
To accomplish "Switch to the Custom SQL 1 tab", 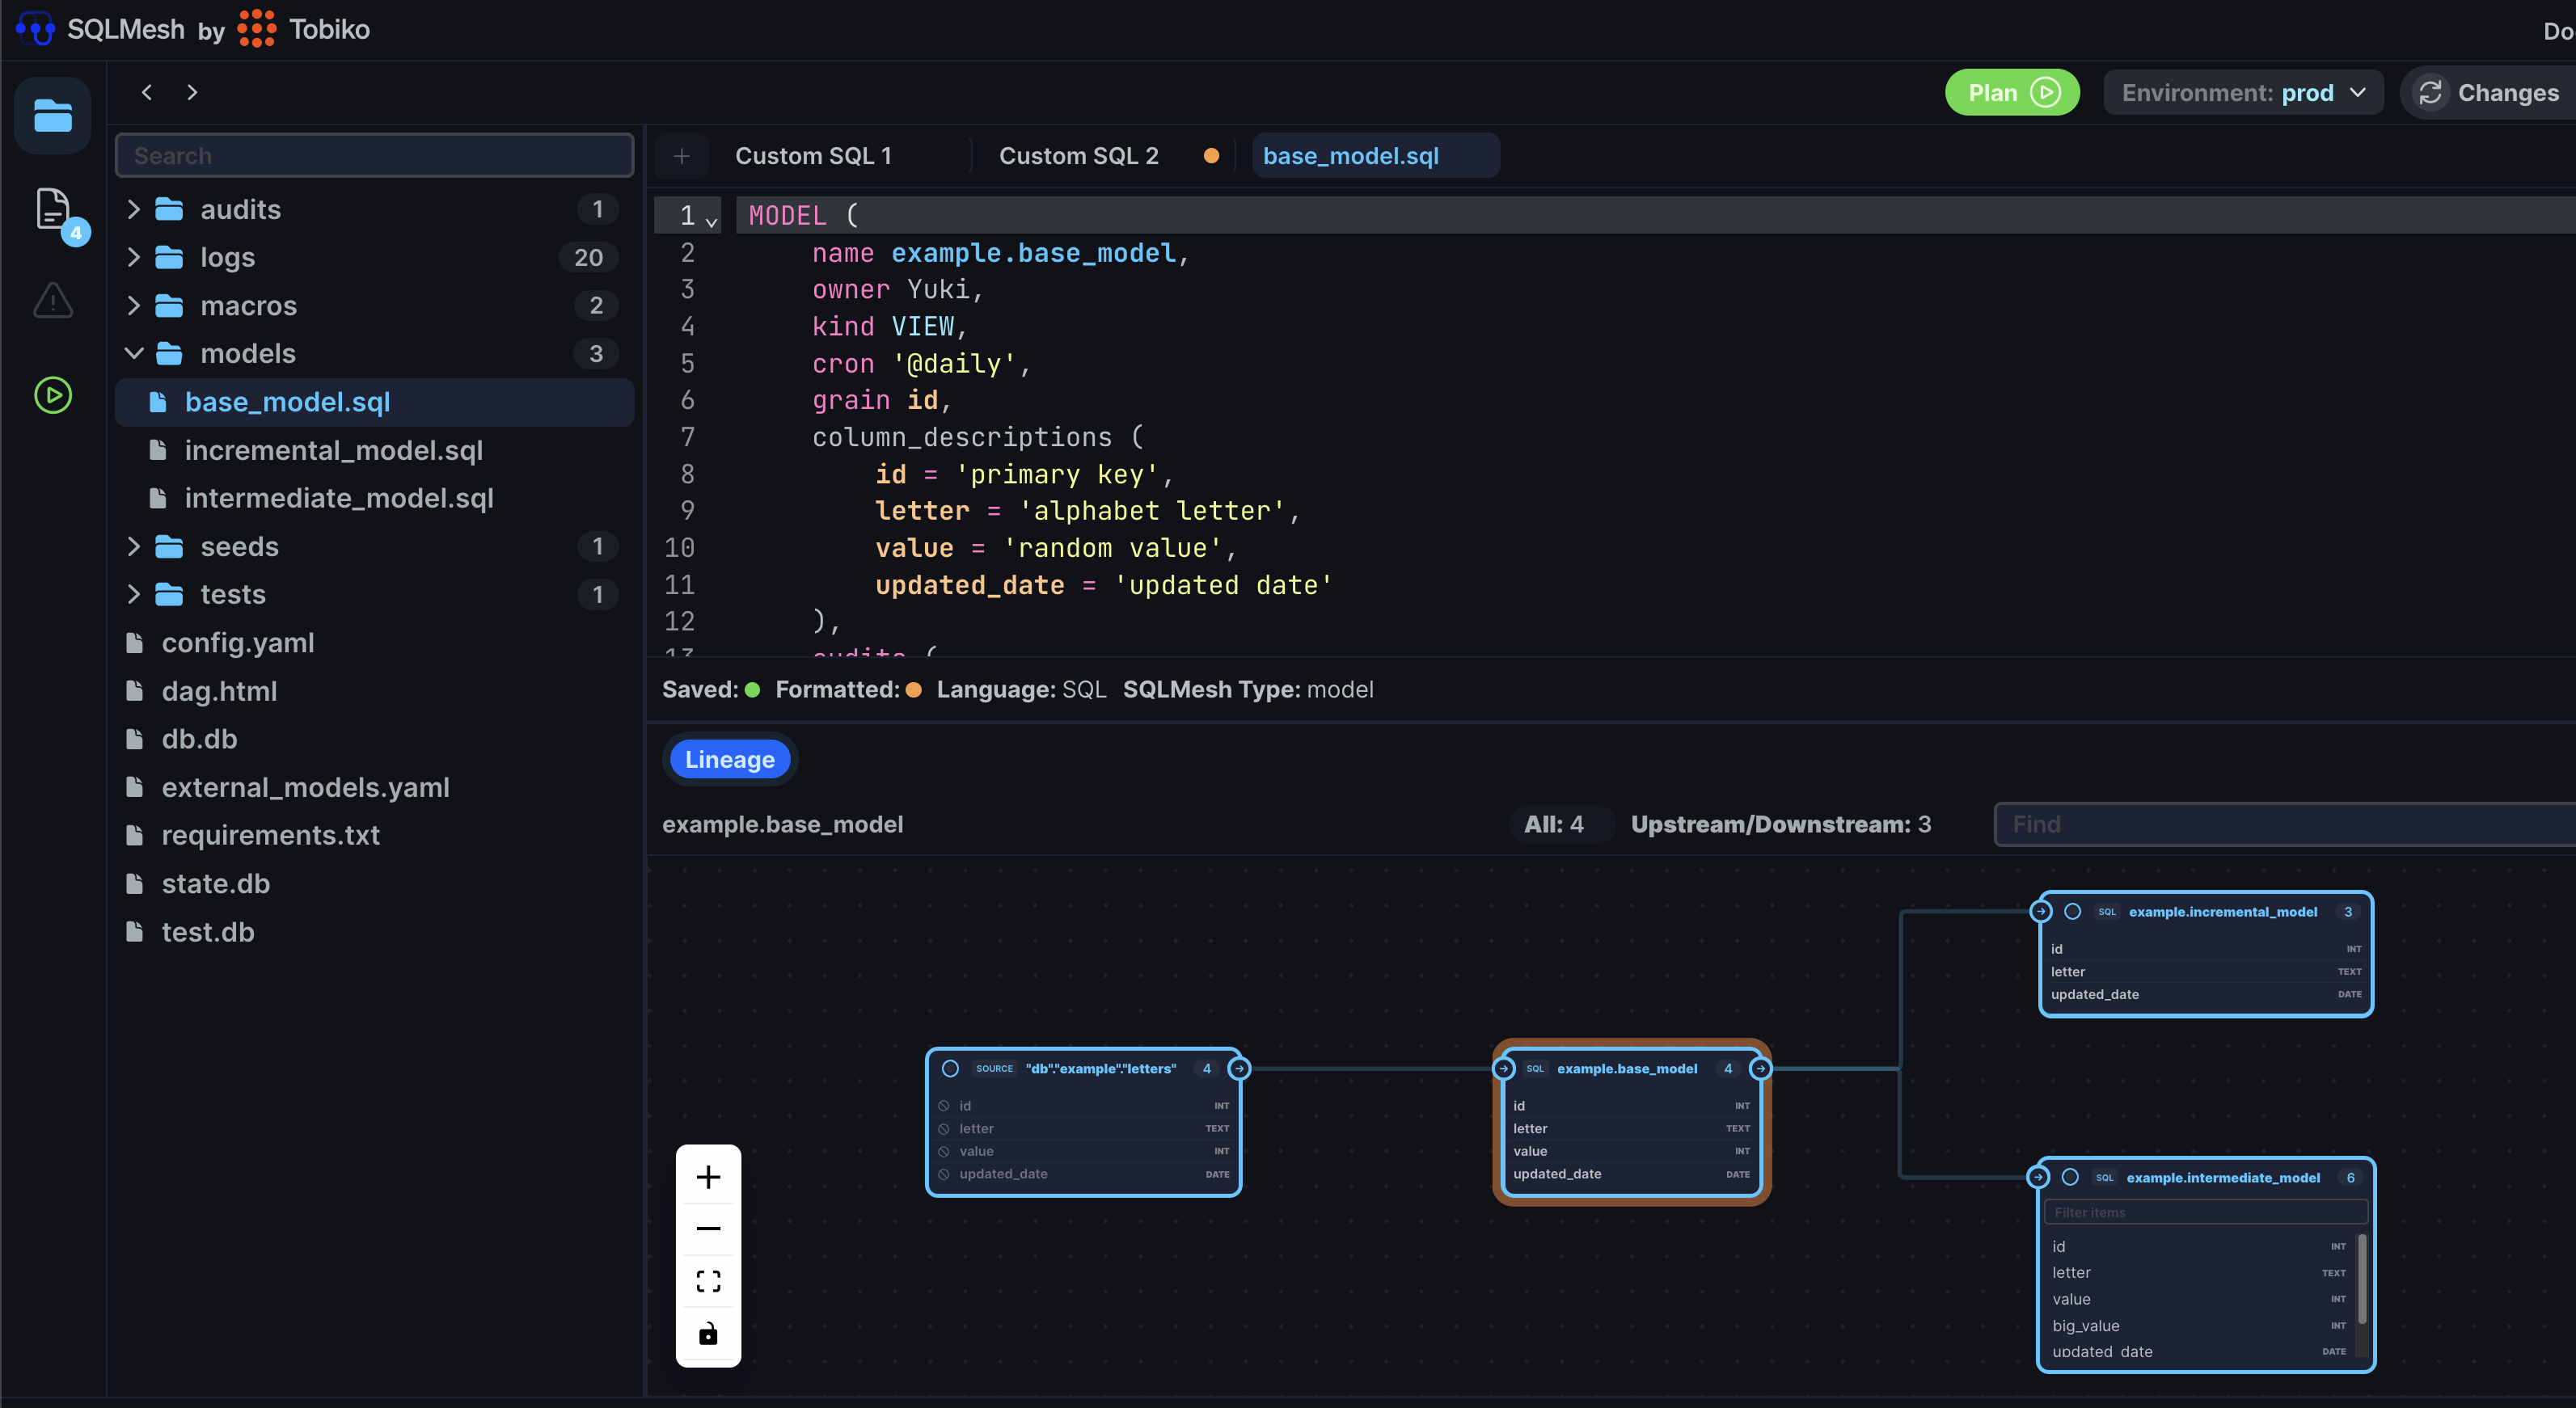I will click(815, 155).
